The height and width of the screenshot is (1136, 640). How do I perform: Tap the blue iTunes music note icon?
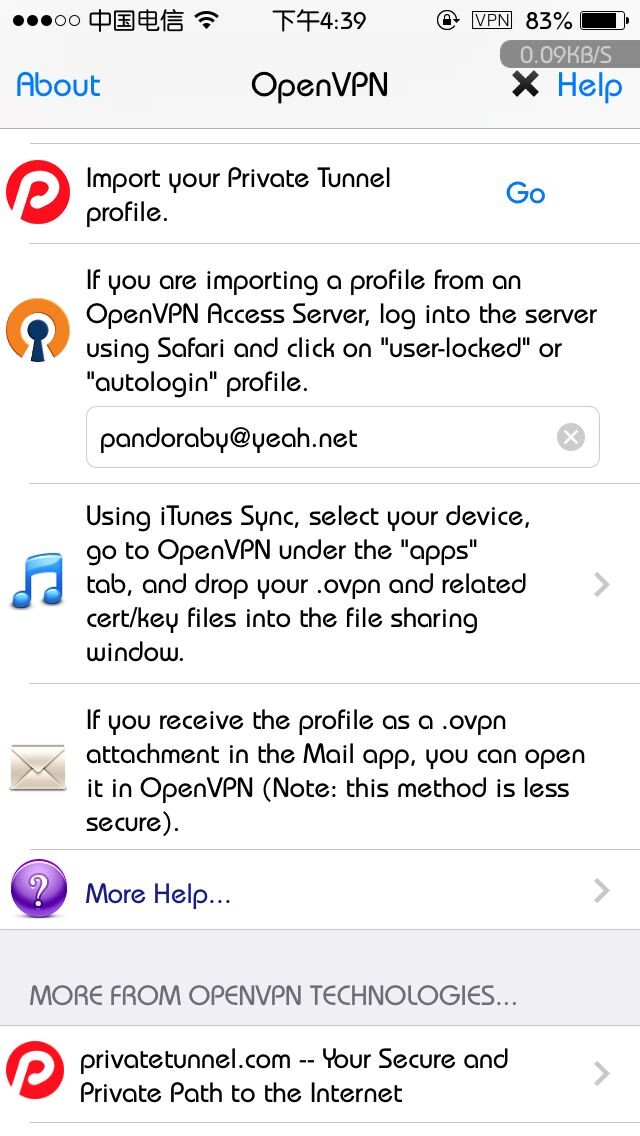[38, 583]
